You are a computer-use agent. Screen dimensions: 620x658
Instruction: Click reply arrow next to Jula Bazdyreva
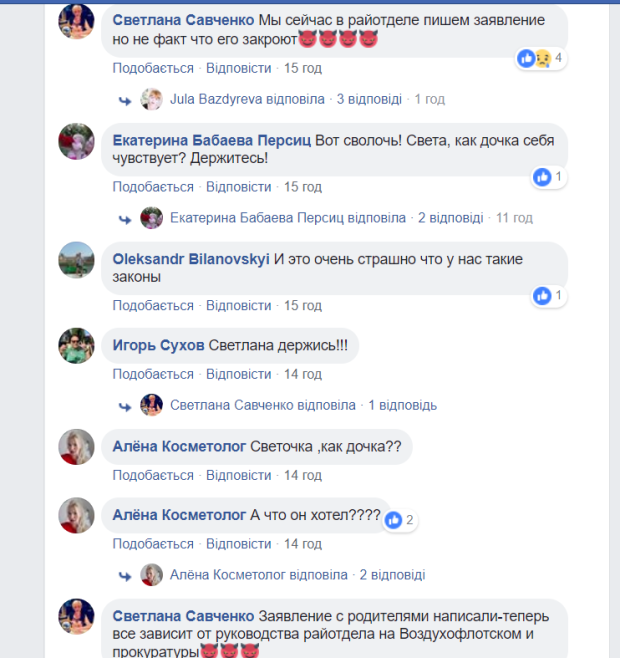pos(125,100)
